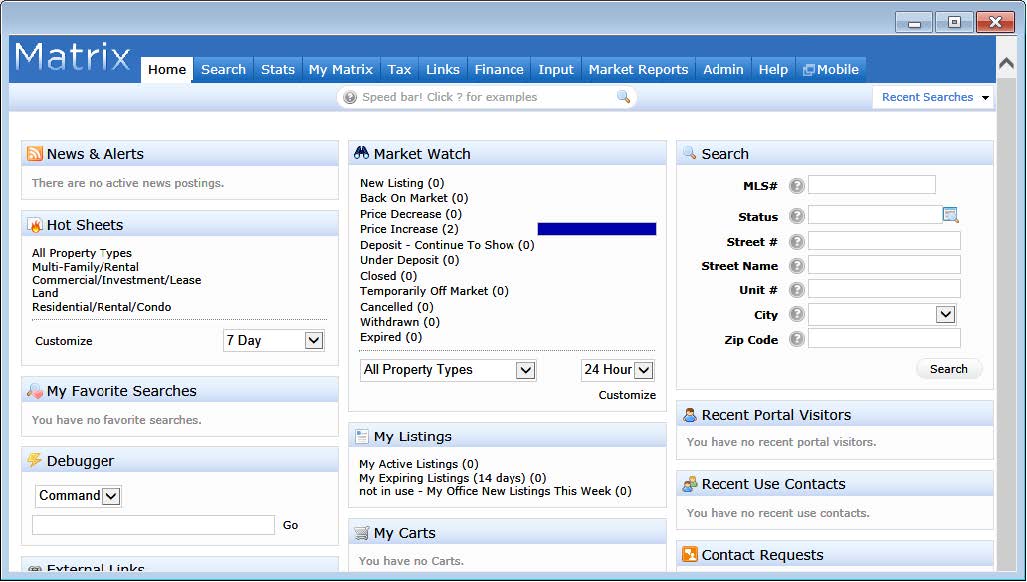The height and width of the screenshot is (582, 1027).
Task: Click the blue Price Increase bar
Action: click(x=597, y=228)
